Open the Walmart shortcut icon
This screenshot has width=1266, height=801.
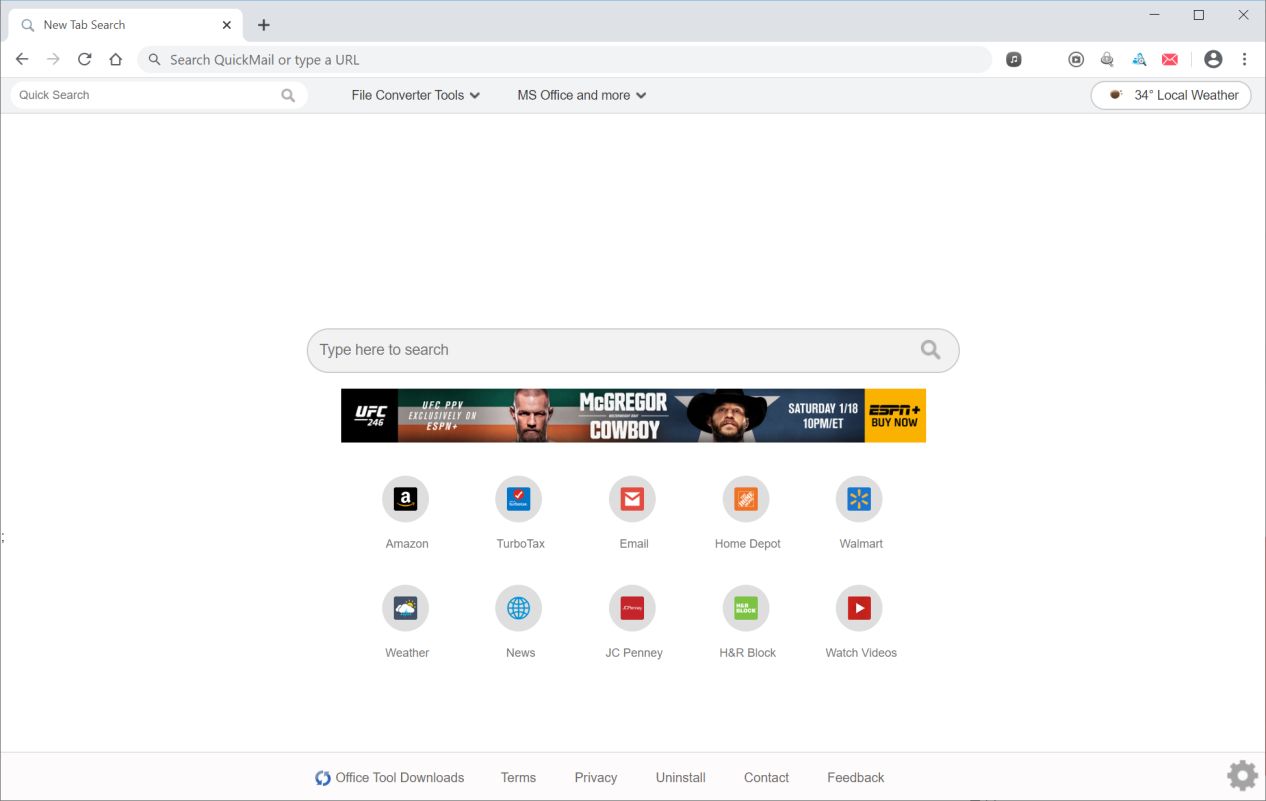(859, 499)
